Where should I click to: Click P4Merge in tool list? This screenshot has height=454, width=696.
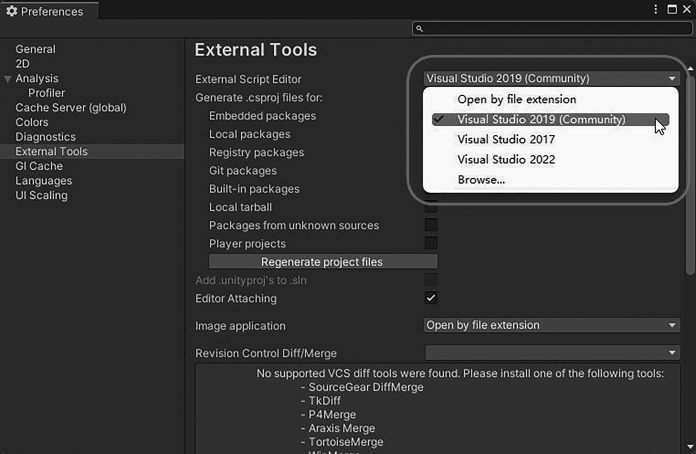pos(332,415)
